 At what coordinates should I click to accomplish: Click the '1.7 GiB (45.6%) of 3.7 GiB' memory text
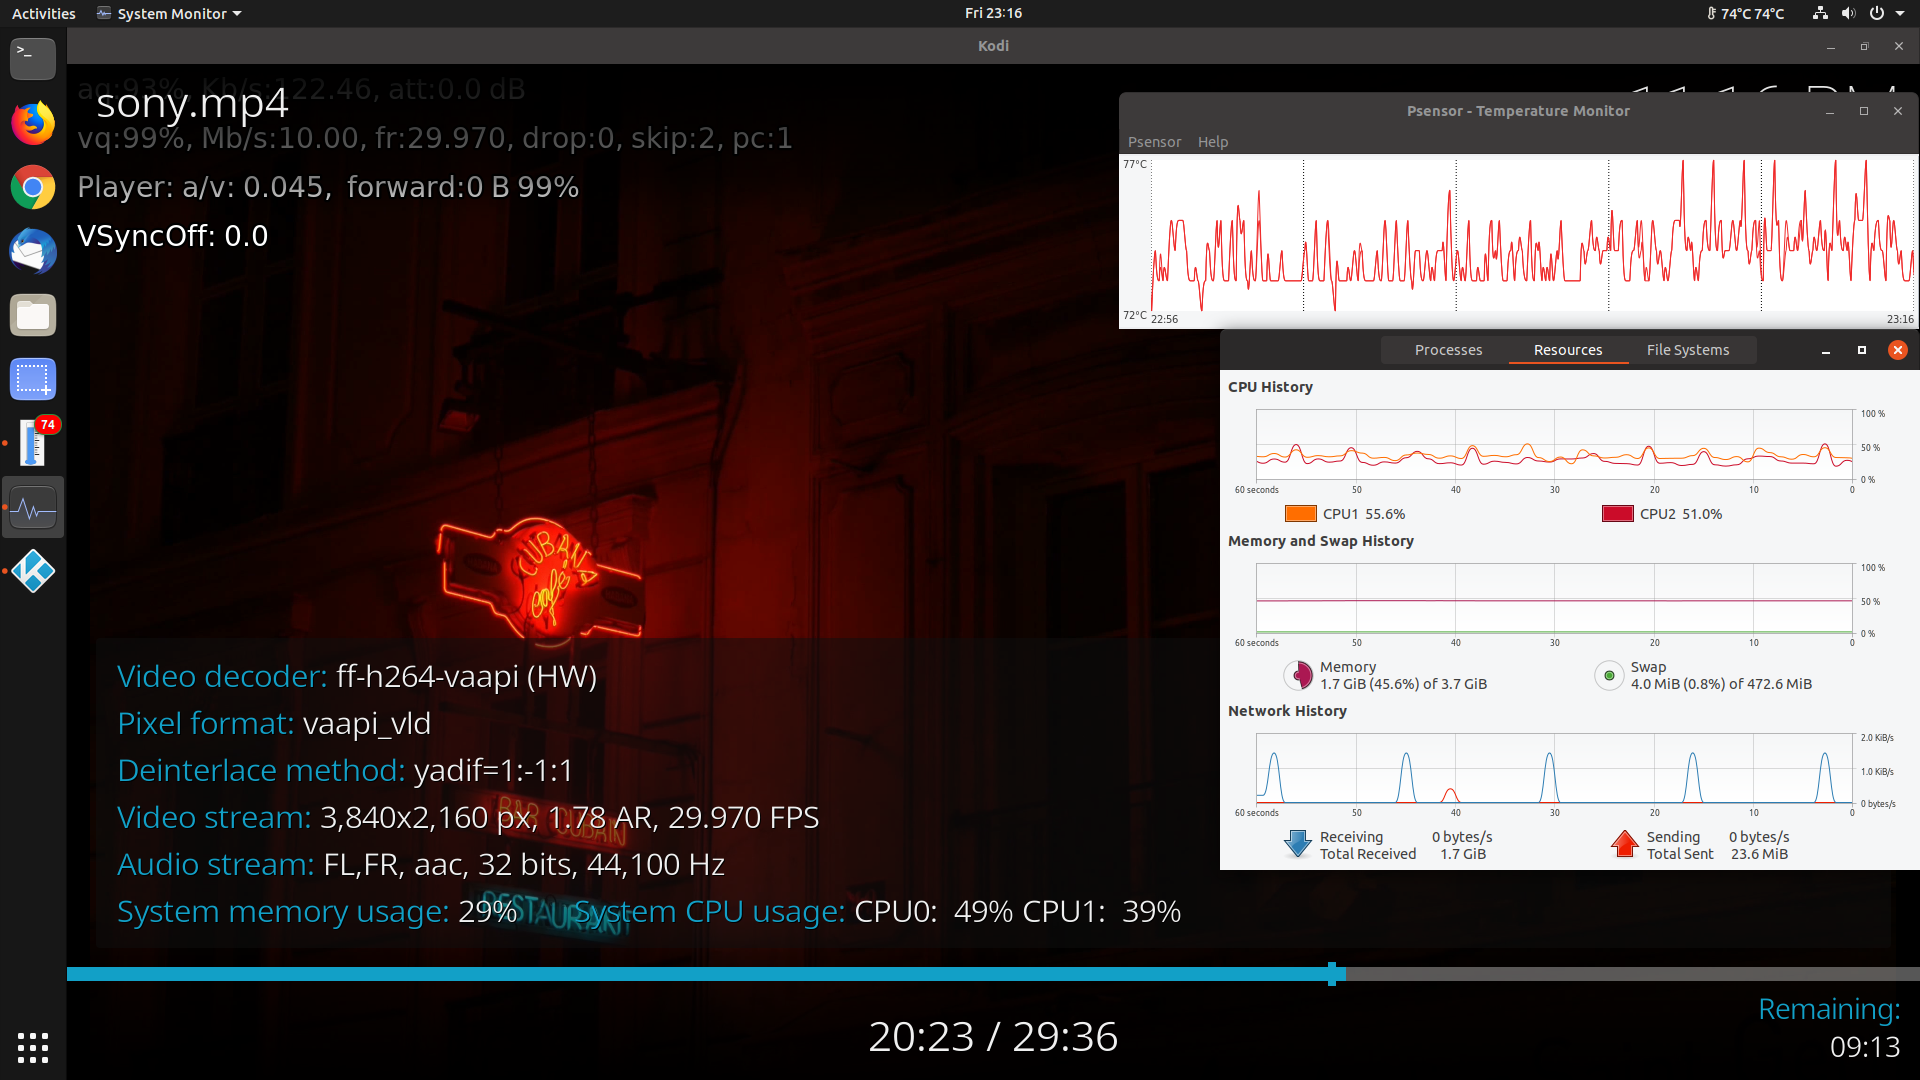1403,684
